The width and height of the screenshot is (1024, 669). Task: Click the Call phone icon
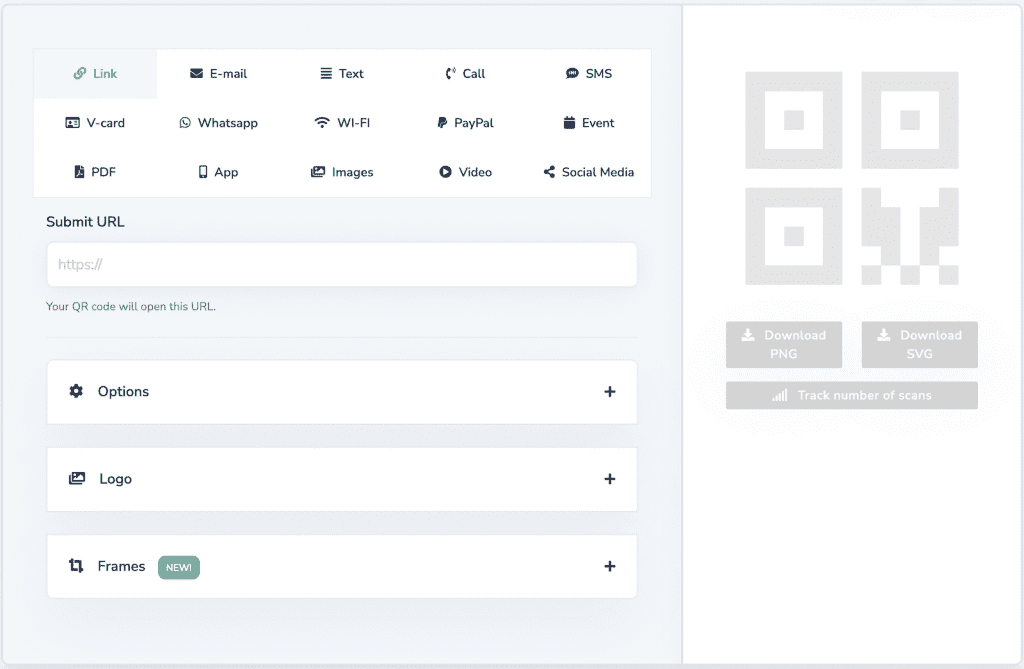[450, 73]
